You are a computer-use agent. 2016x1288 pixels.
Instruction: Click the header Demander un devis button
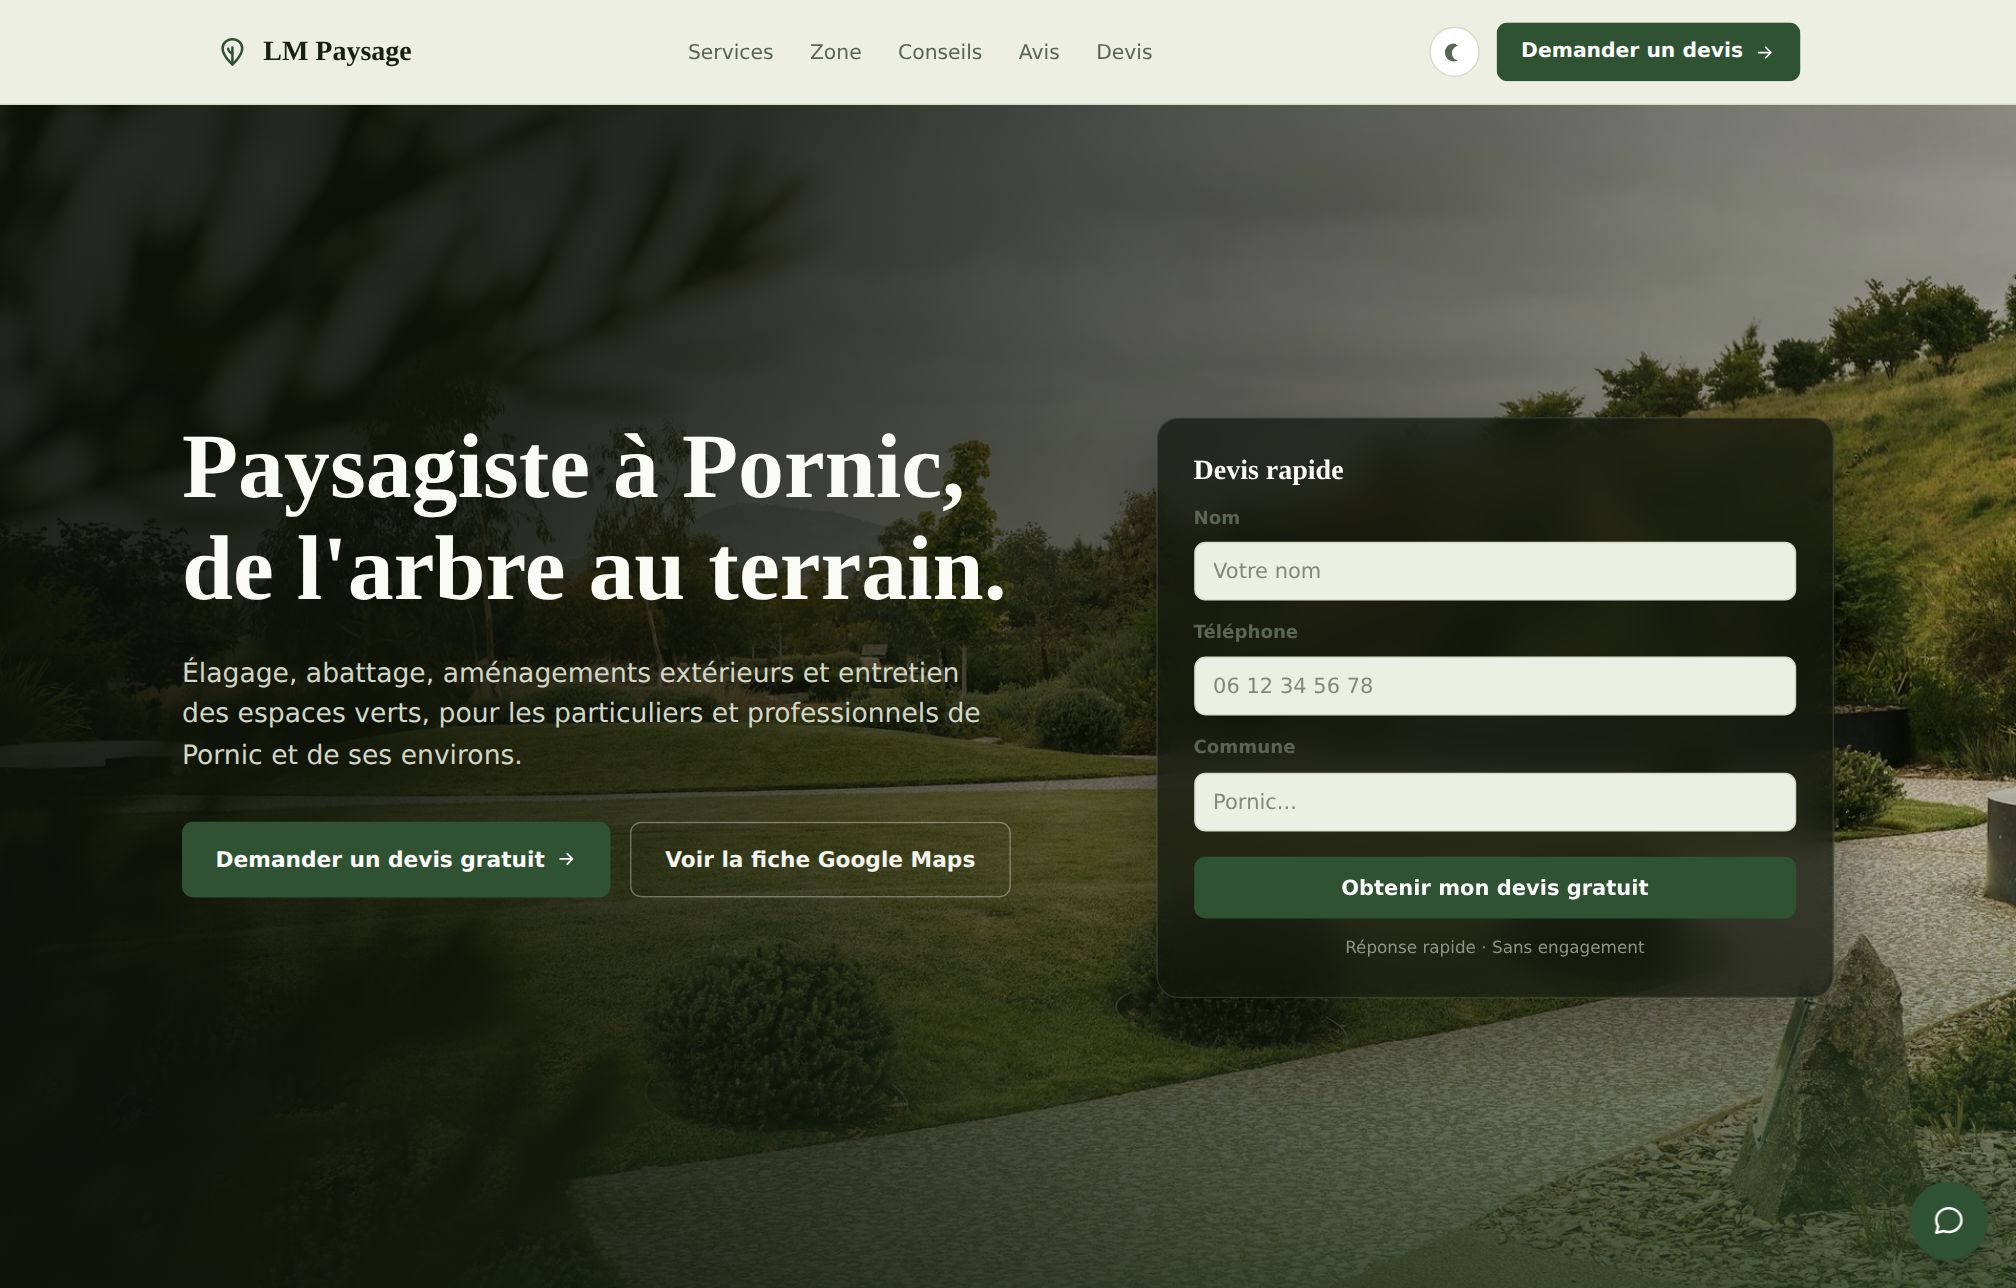tap(1647, 52)
